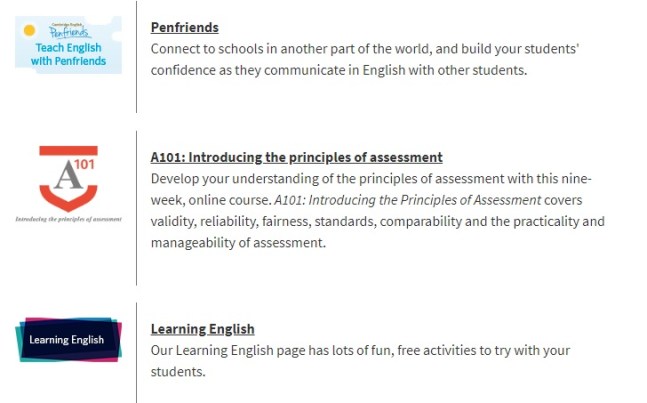Open the Learning English heading link
Screen dimensions: 647x403
pyautogui.click(x=202, y=328)
